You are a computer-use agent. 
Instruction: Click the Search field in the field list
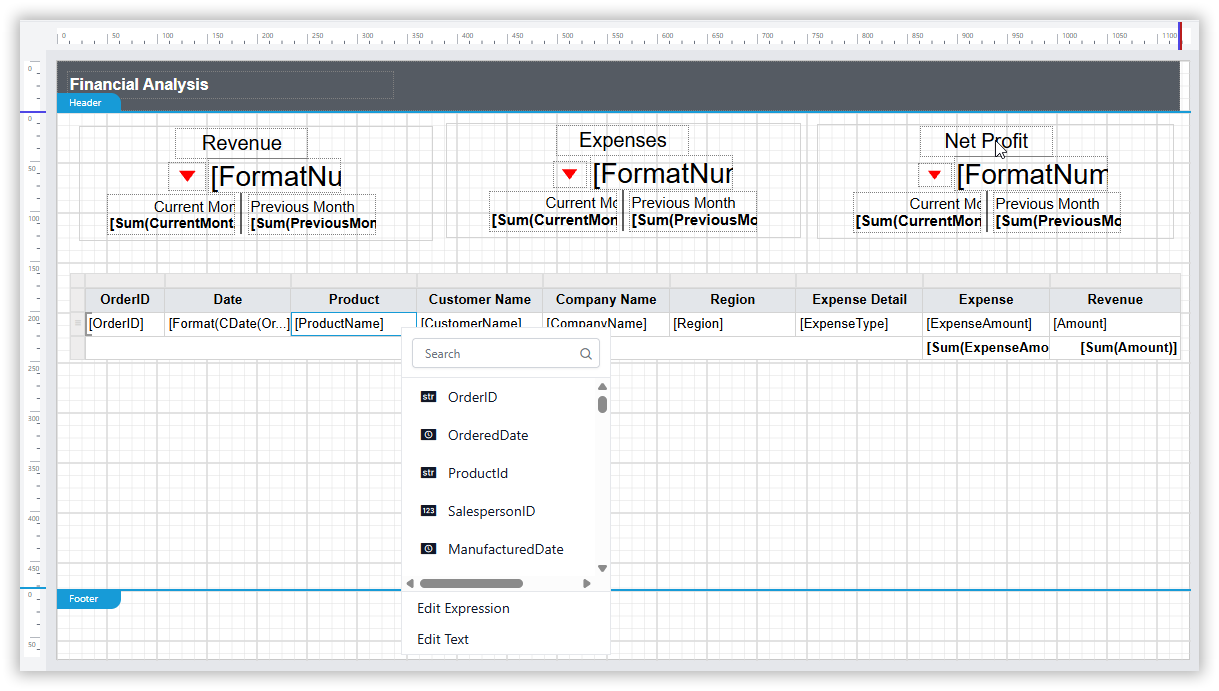(497, 354)
